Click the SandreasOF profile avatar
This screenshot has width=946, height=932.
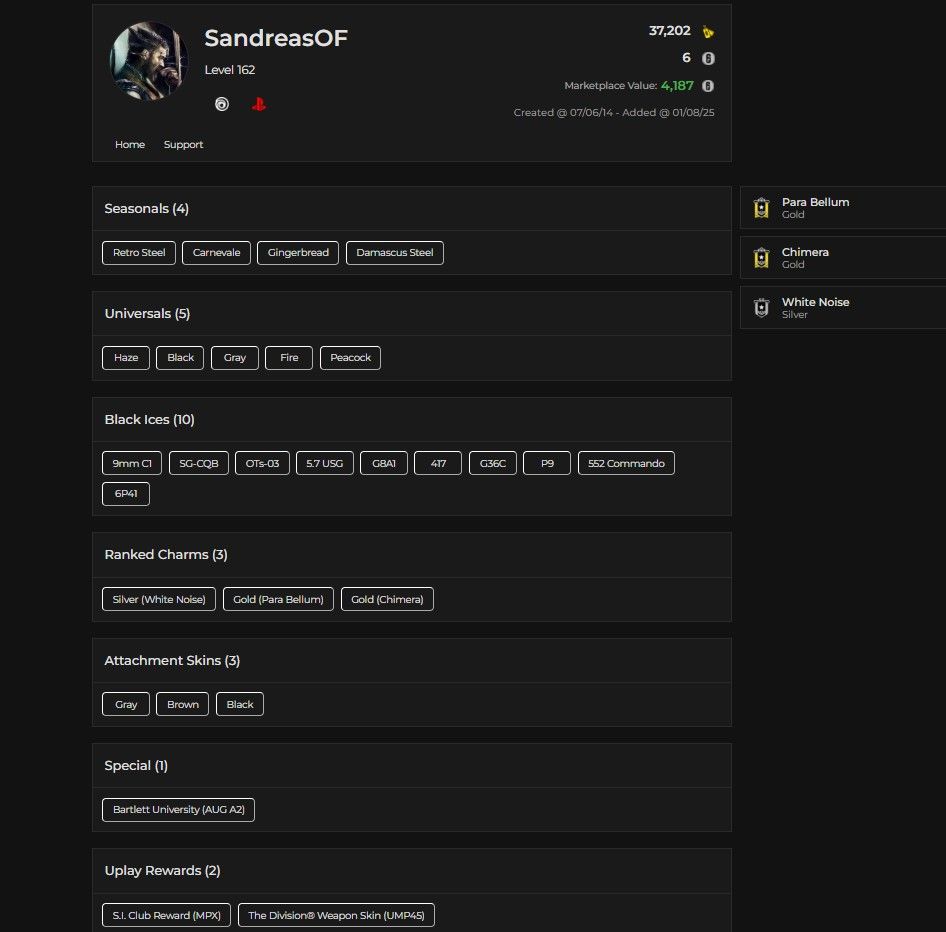tap(148, 60)
